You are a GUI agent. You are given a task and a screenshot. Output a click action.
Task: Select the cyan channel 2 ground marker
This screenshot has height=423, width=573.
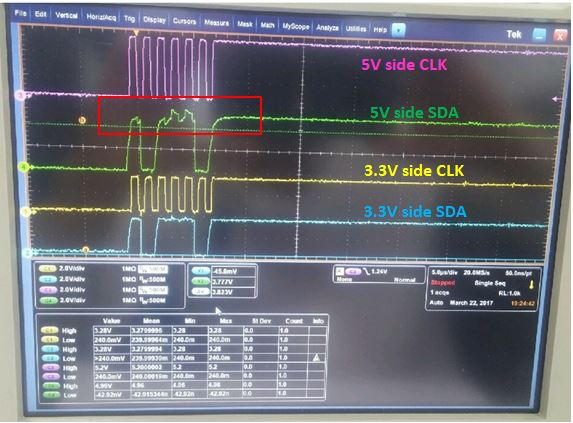click(28, 252)
